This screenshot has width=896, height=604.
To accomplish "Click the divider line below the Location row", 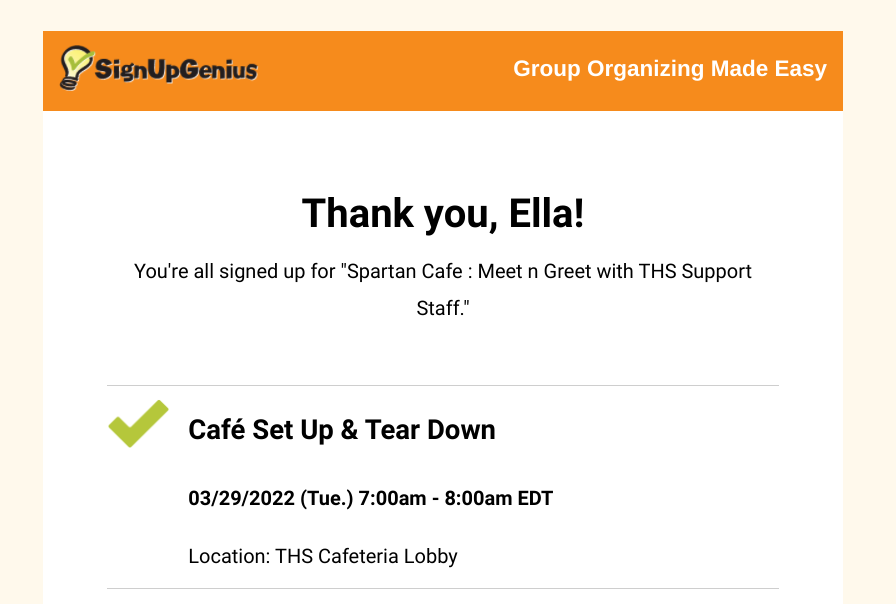I will 443,588.
